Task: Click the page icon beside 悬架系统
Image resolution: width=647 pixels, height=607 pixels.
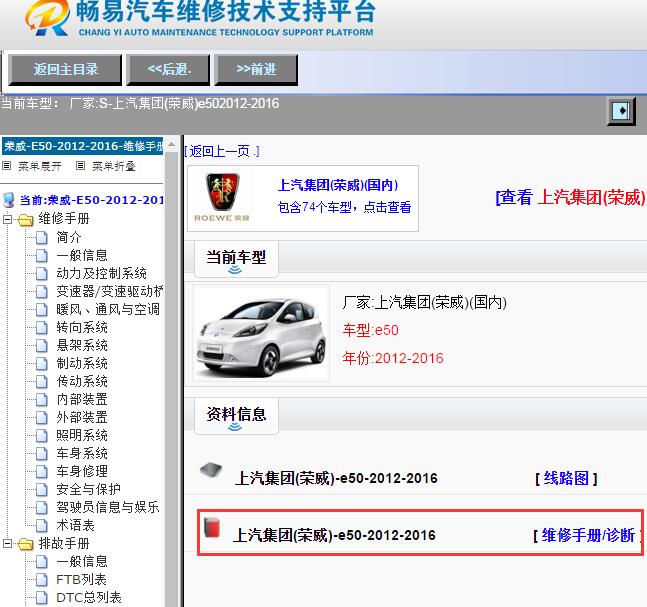Action: click(42, 346)
